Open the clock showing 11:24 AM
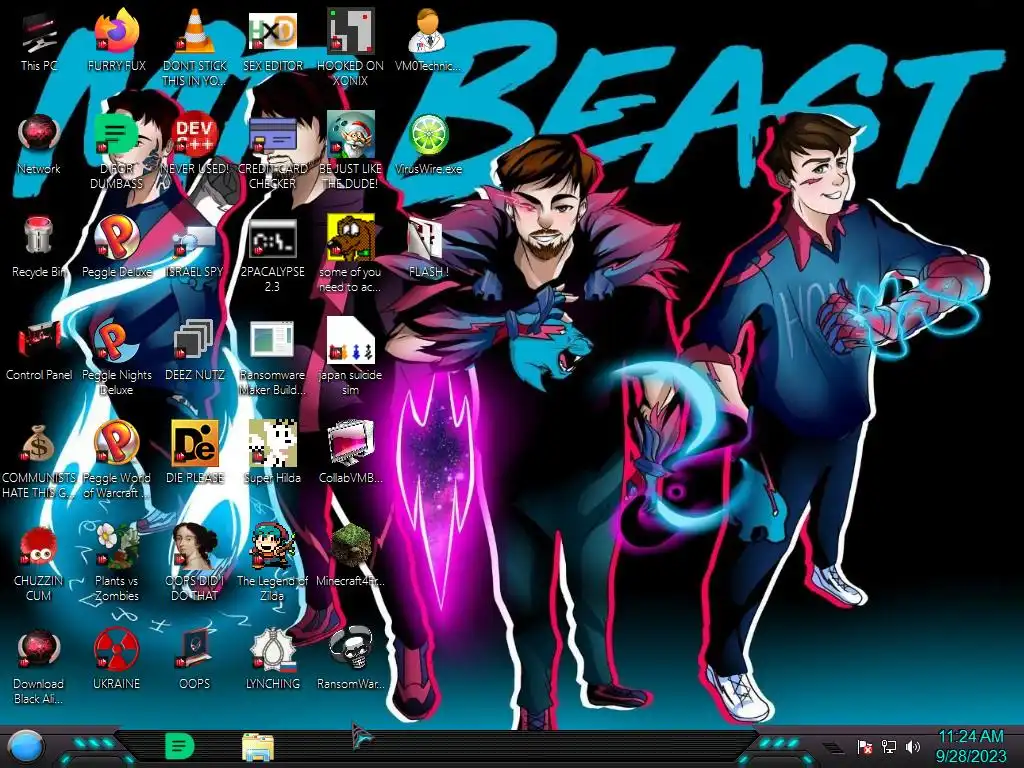This screenshot has width=1024, height=768. (970, 746)
